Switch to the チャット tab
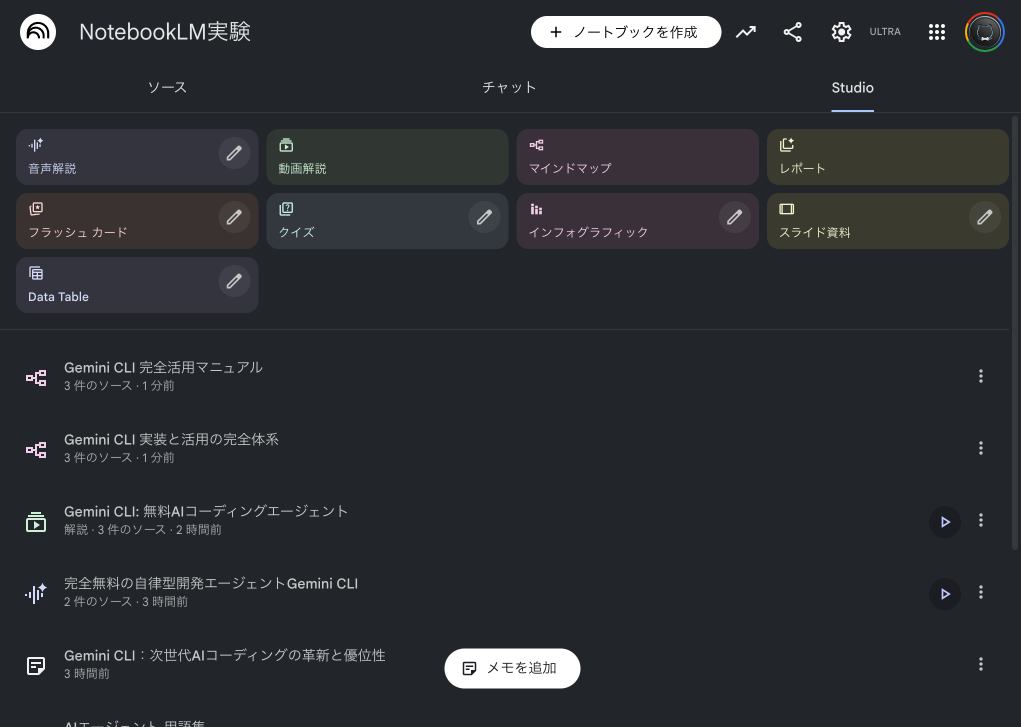Viewport: 1021px width, 727px height. pyautogui.click(x=509, y=88)
